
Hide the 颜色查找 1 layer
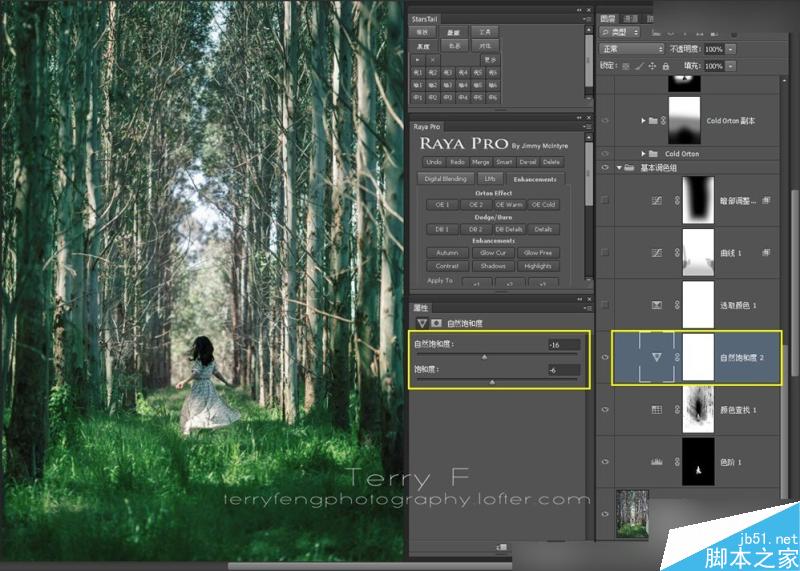[x=606, y=410]
